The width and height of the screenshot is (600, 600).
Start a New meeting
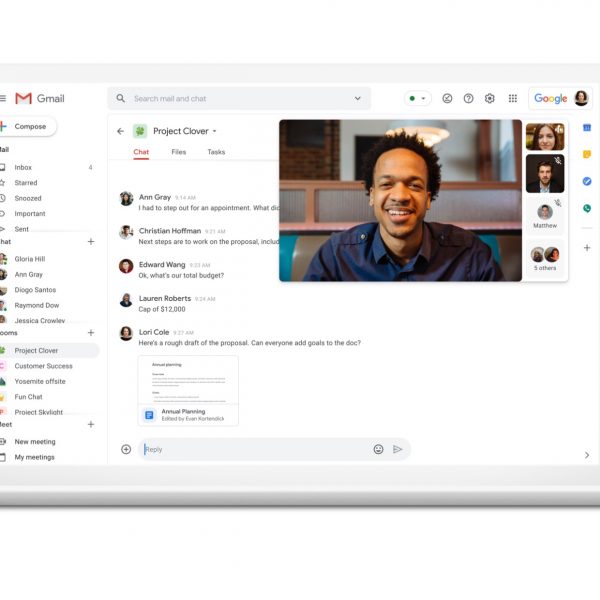[35, 441]
